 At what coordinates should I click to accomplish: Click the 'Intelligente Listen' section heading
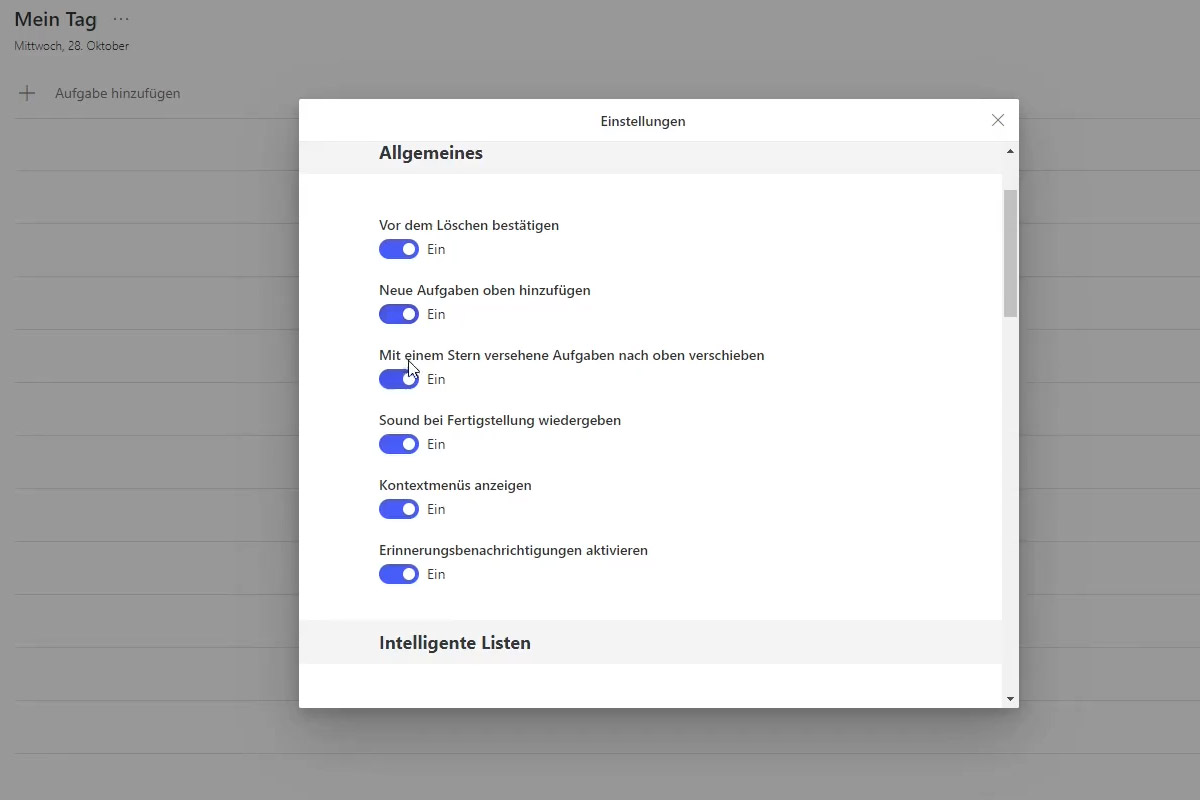(455, 643)
